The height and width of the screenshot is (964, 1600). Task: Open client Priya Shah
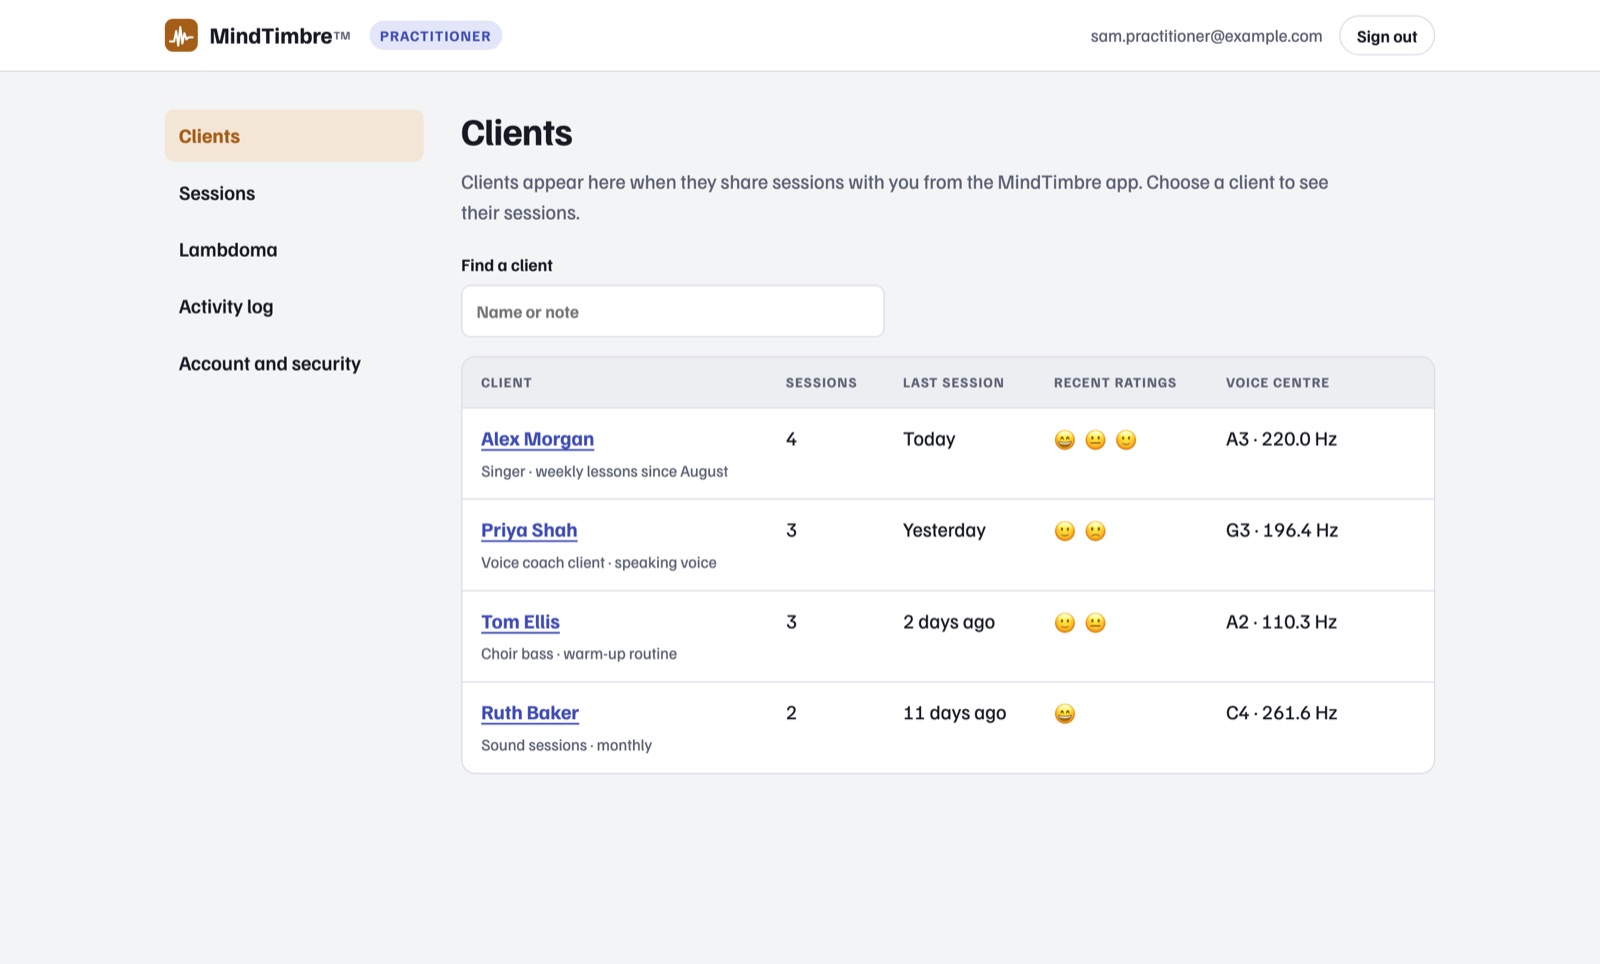point(529,530)
